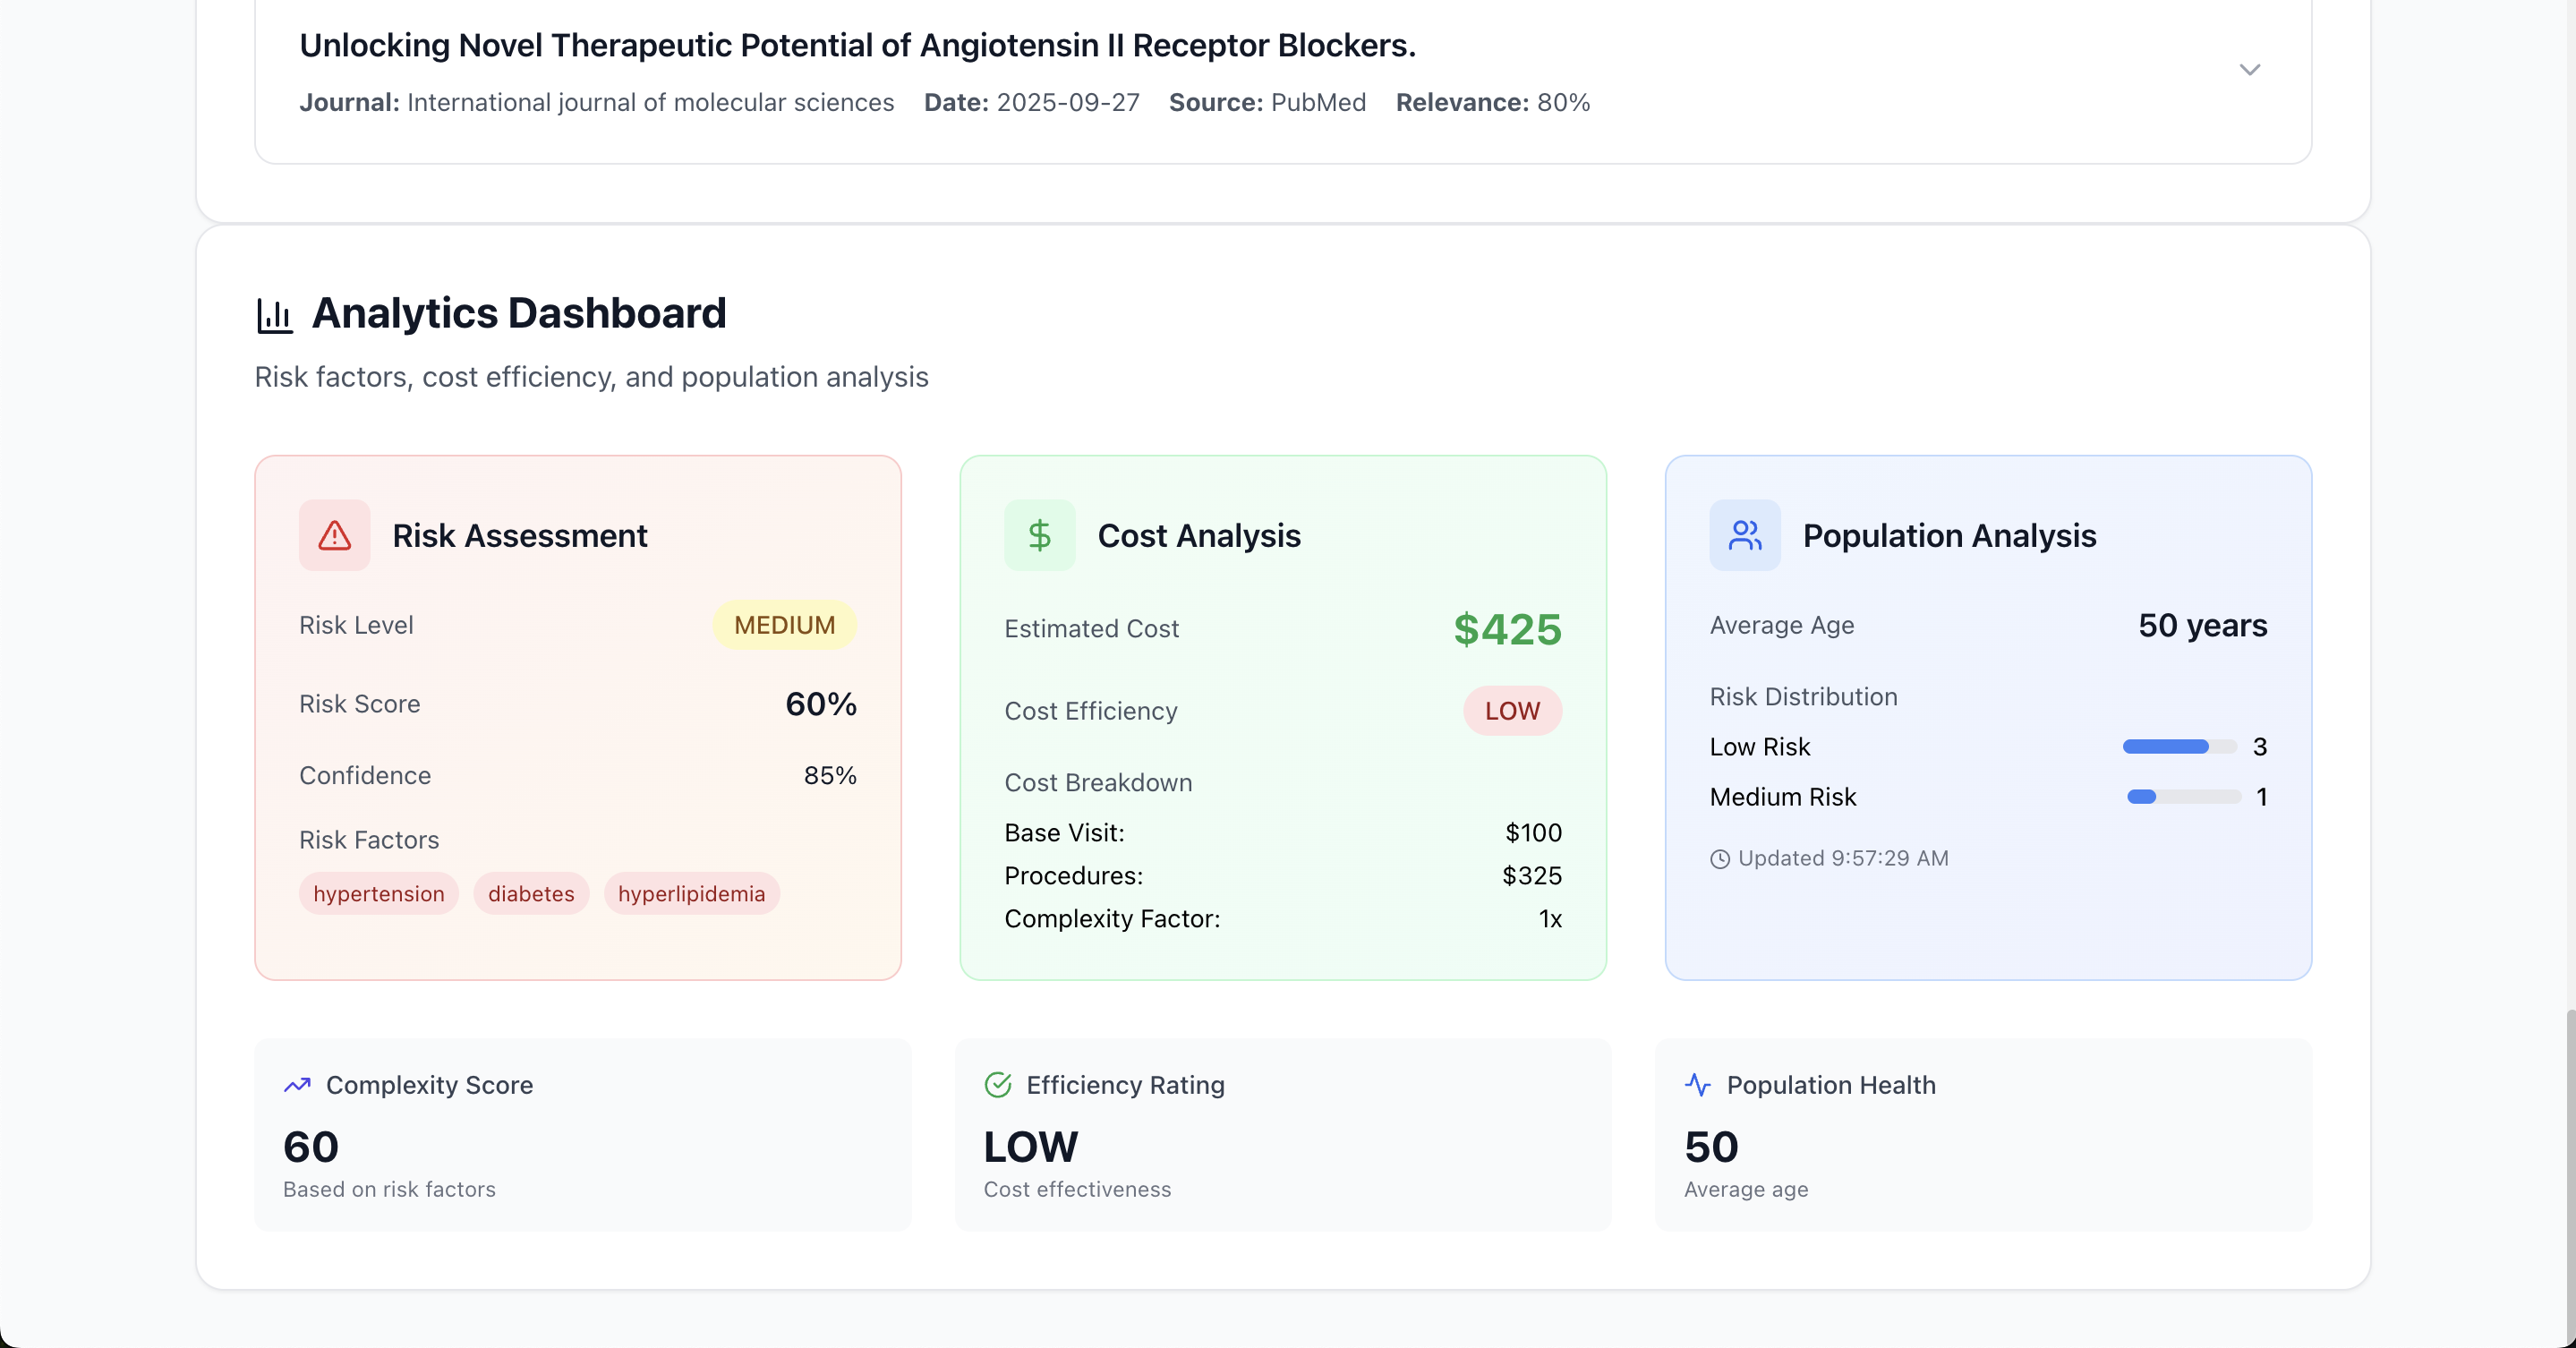Image resolution: width=2576 pixels, height=1348 pixels.
Task: Click the $425 estimated cost value
Action: [x=1506, y=630]
